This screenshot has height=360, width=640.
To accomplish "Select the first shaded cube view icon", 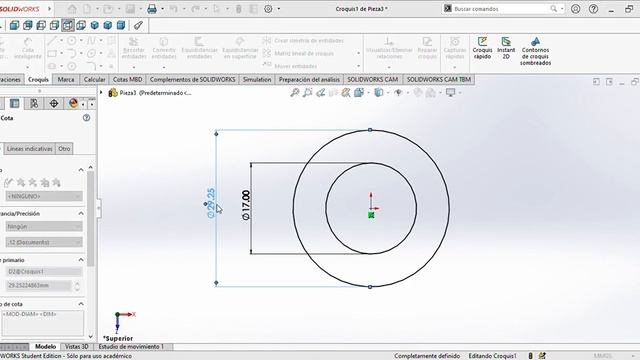I will (x=14, y=26).
